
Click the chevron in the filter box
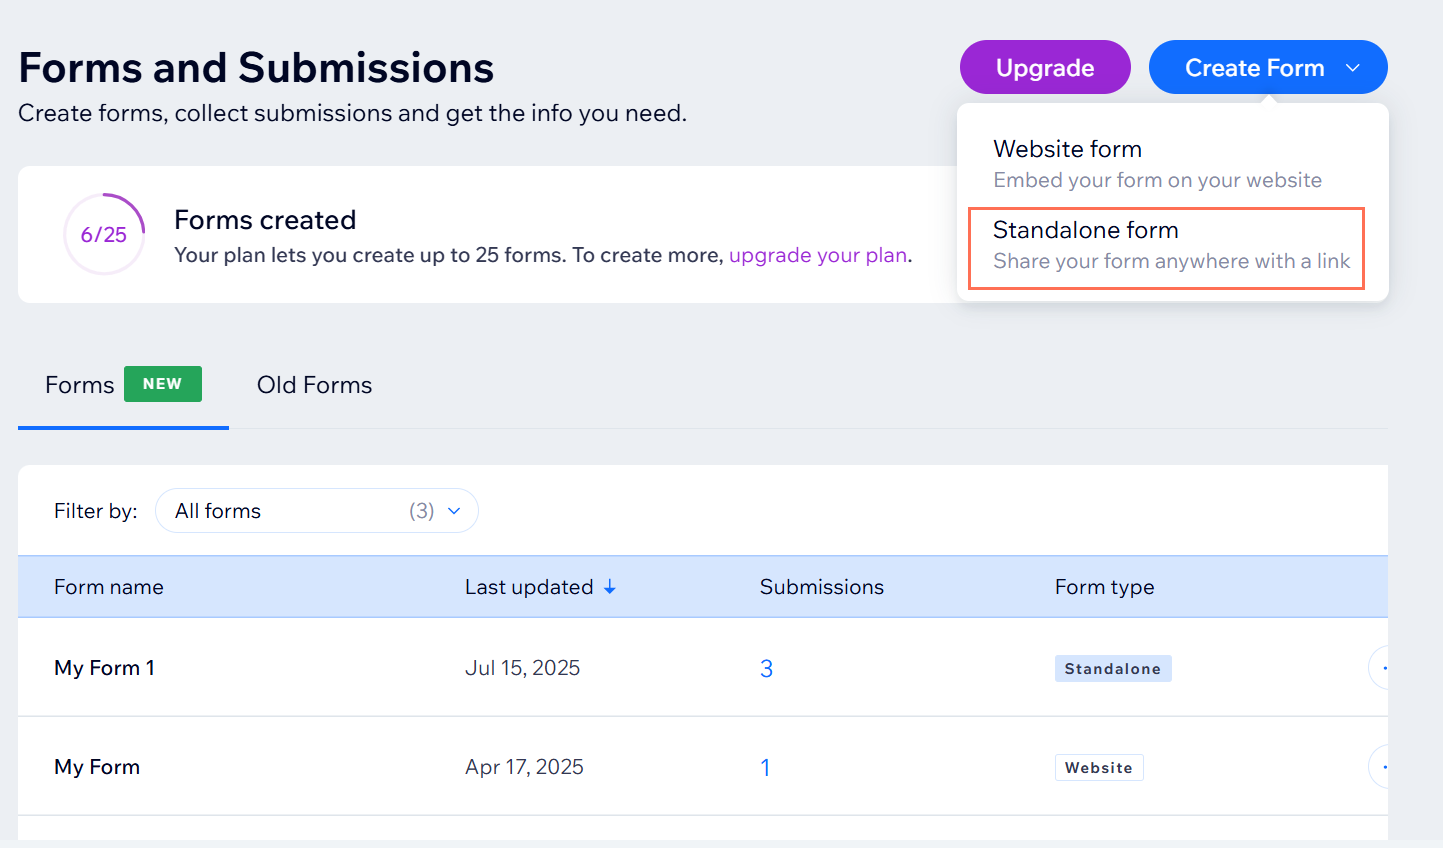pyautogui.click(x=454, y=511)
